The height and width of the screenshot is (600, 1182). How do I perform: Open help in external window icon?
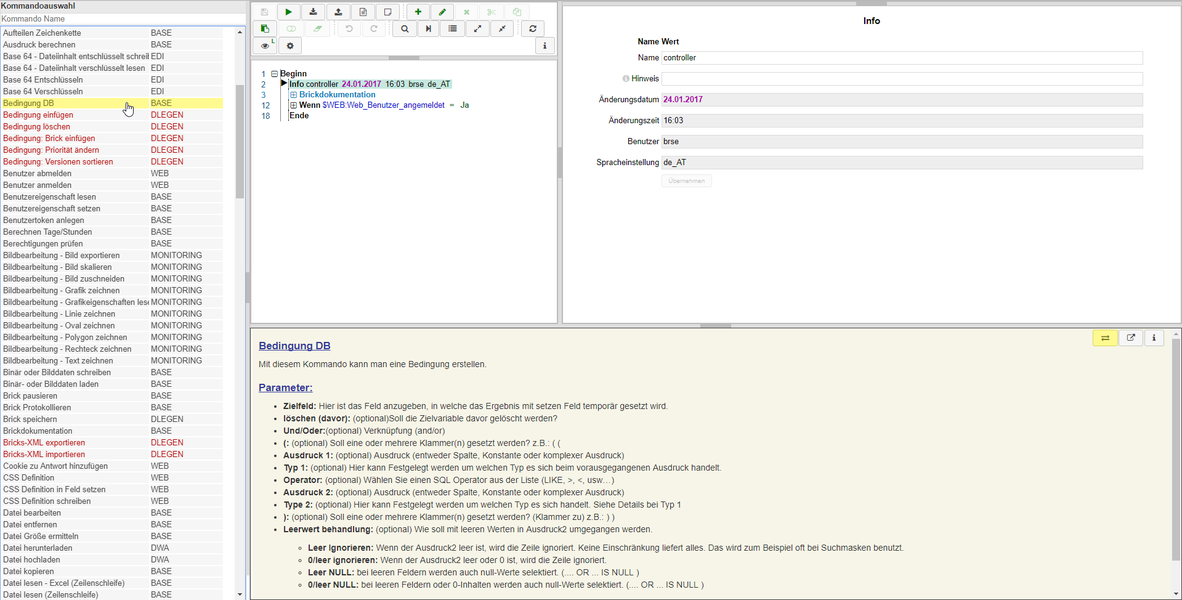[x=1130, y=338]
